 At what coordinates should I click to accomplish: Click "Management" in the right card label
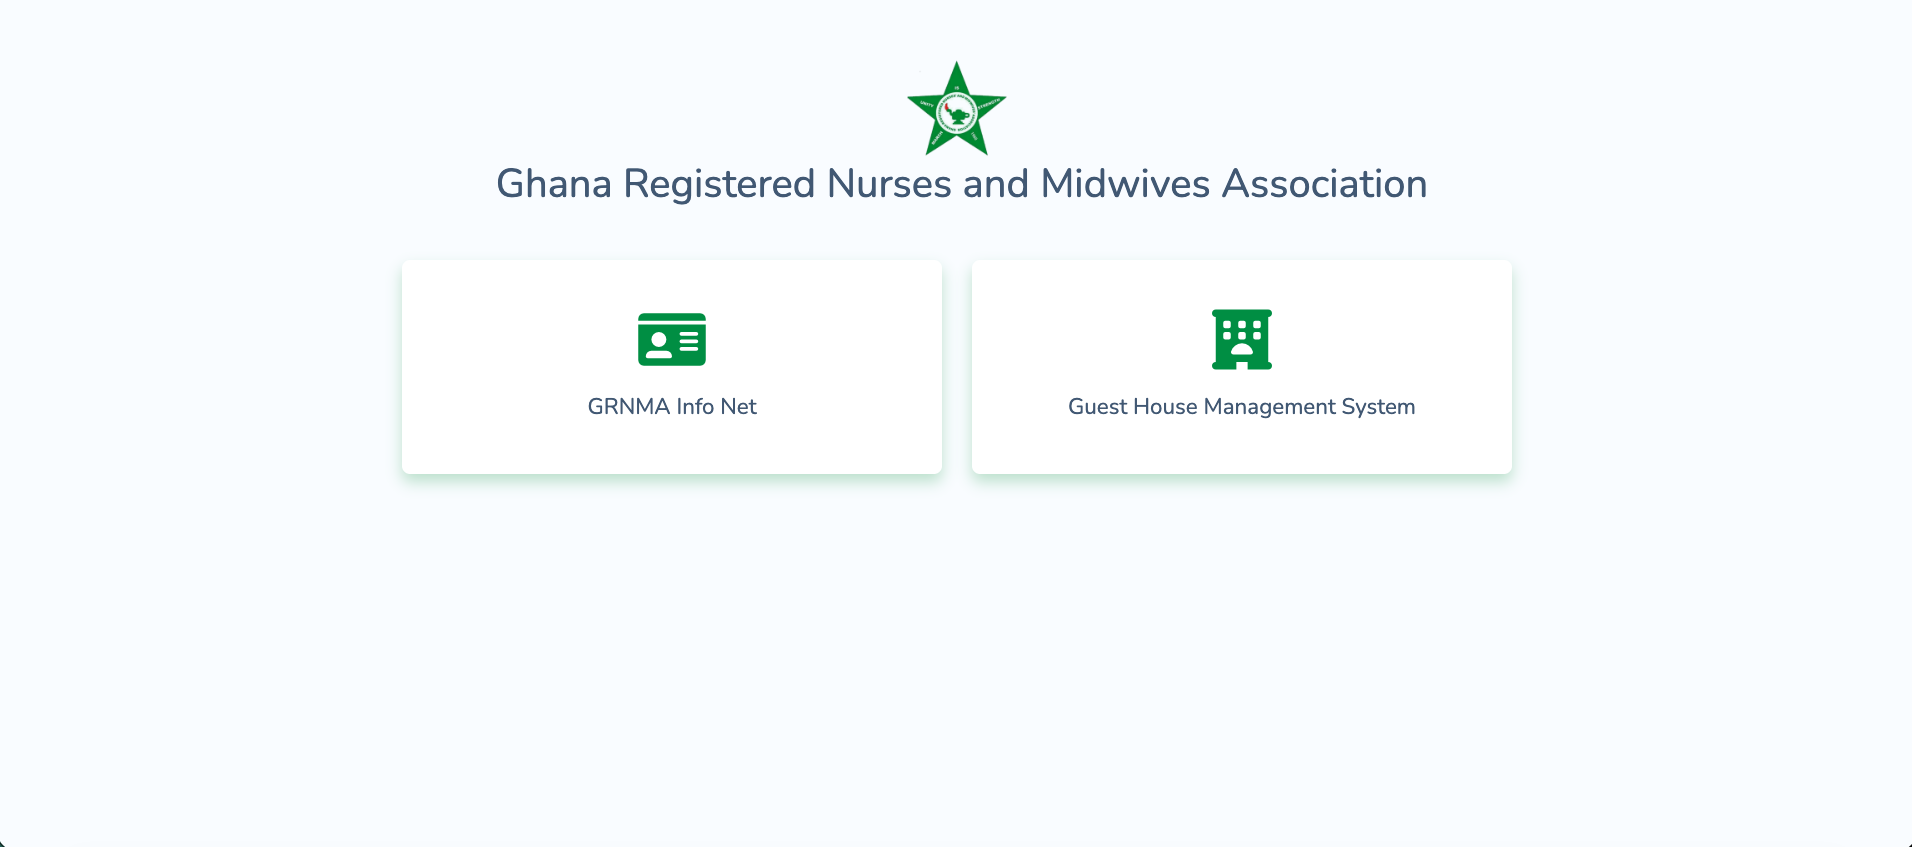pos(1269,407)
